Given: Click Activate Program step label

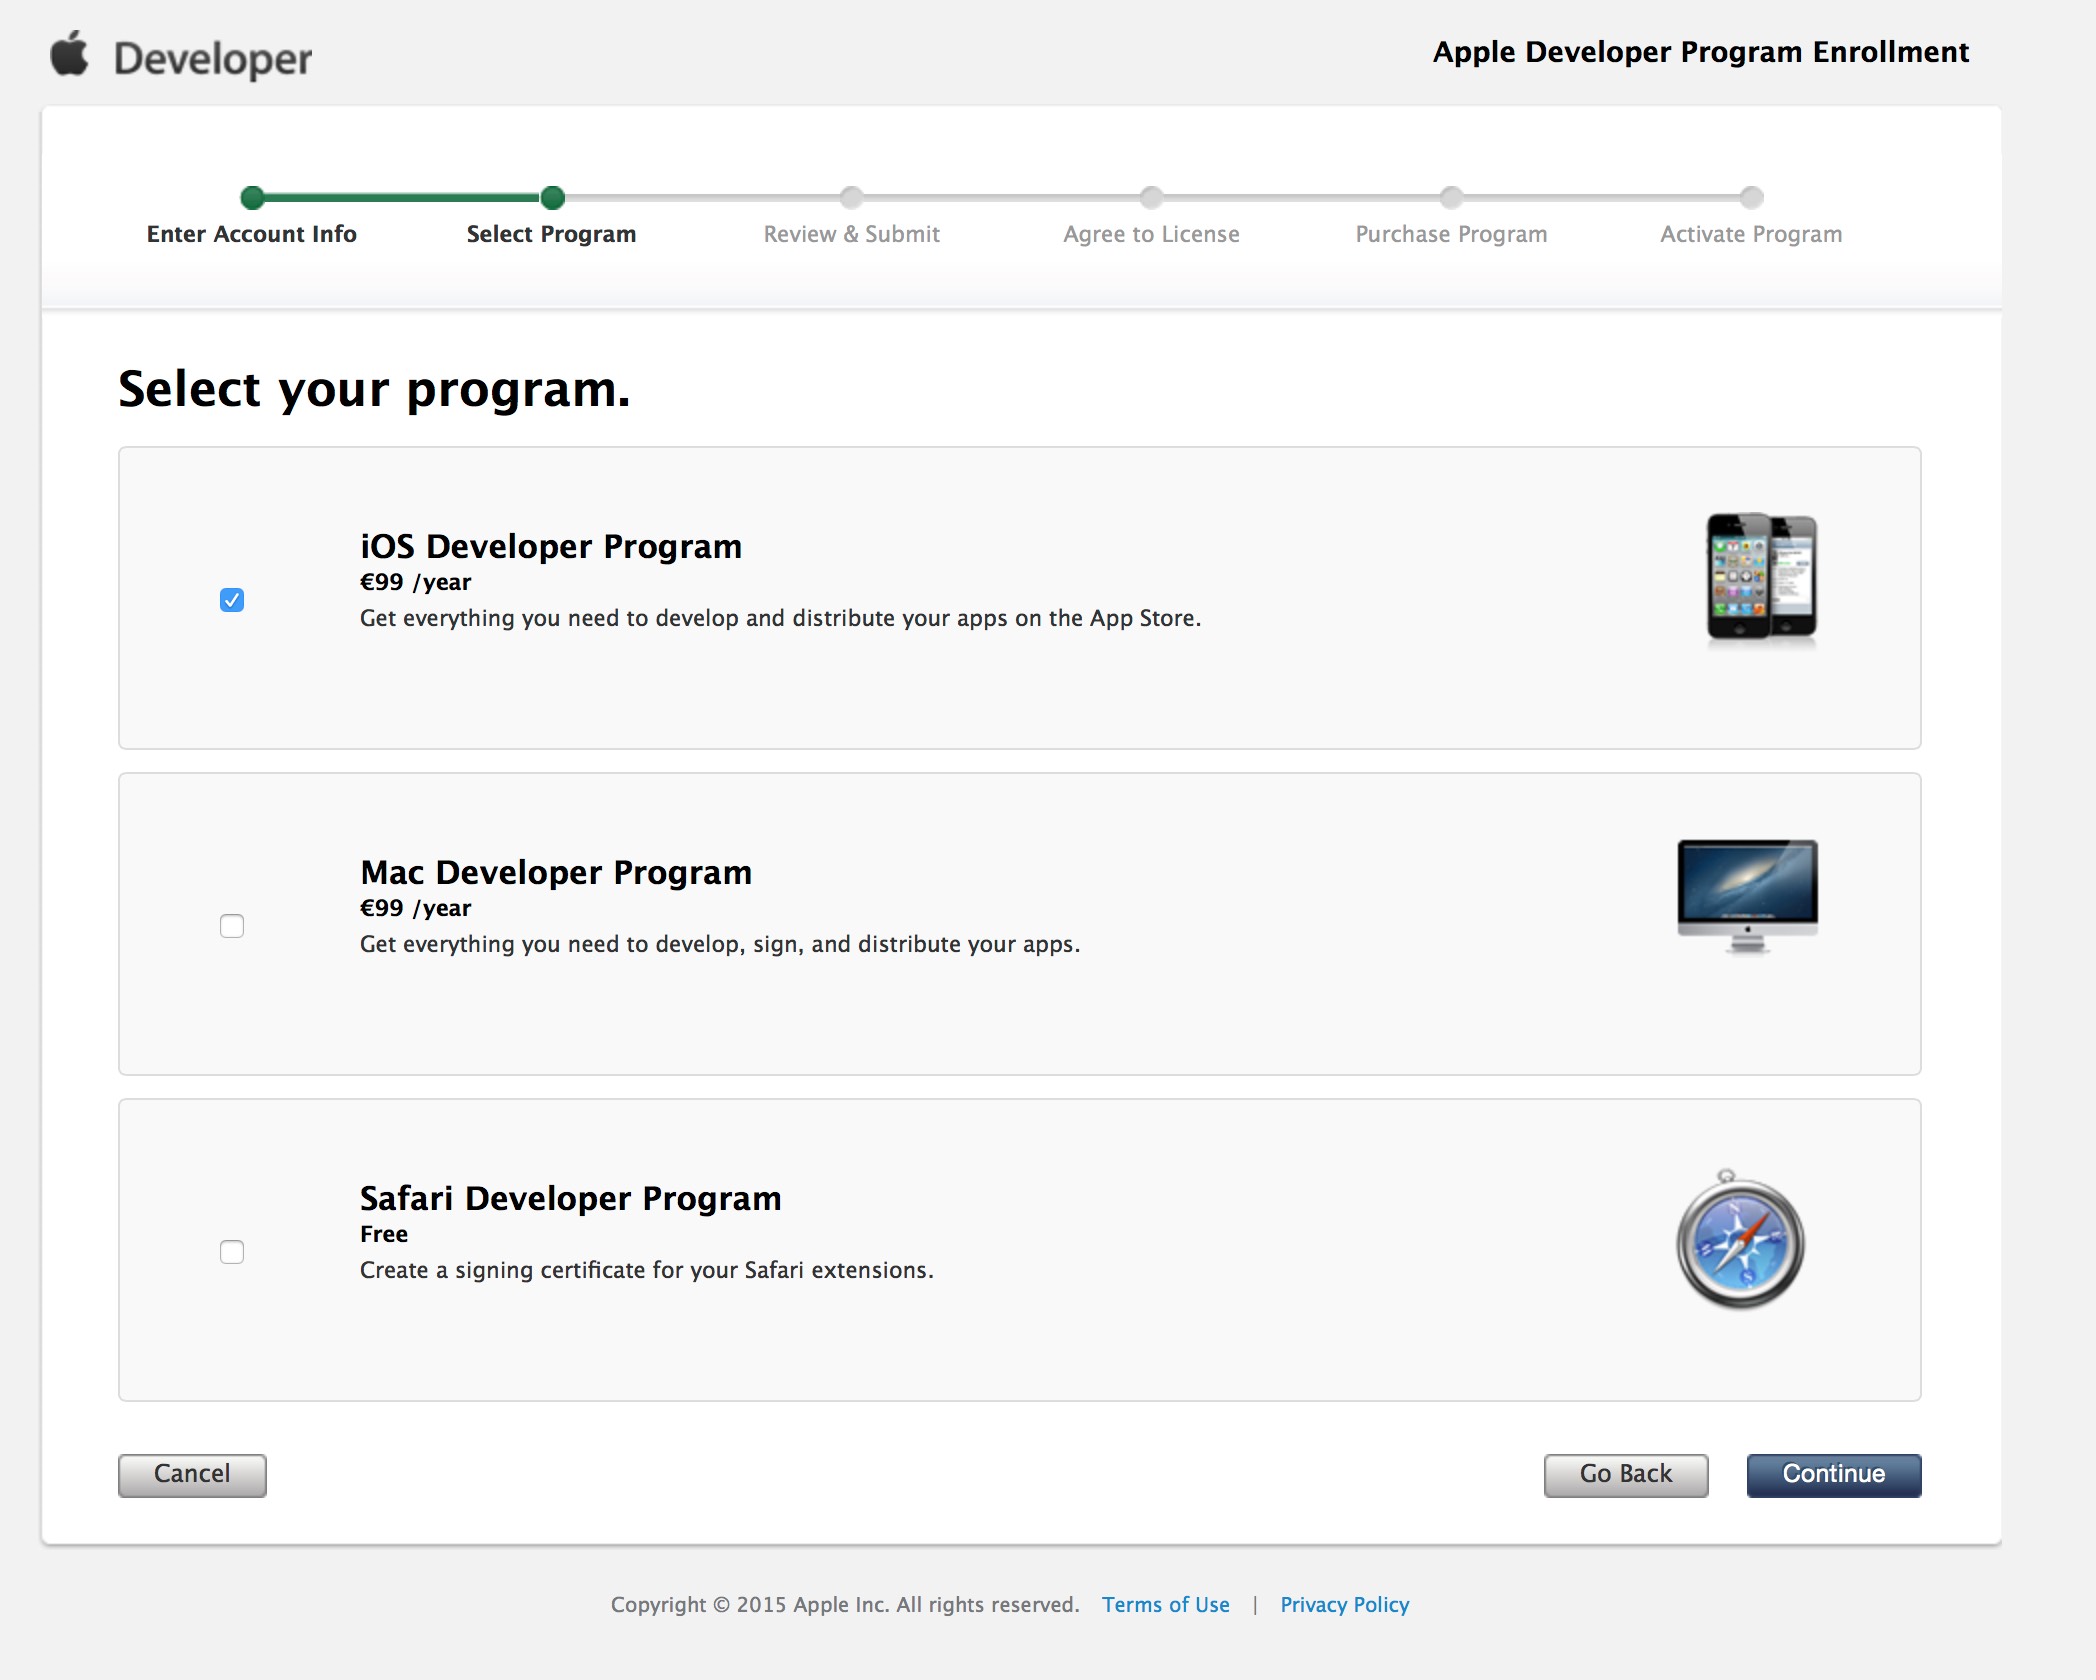Looking at the screenshot, I should [x=1751, y=234].
